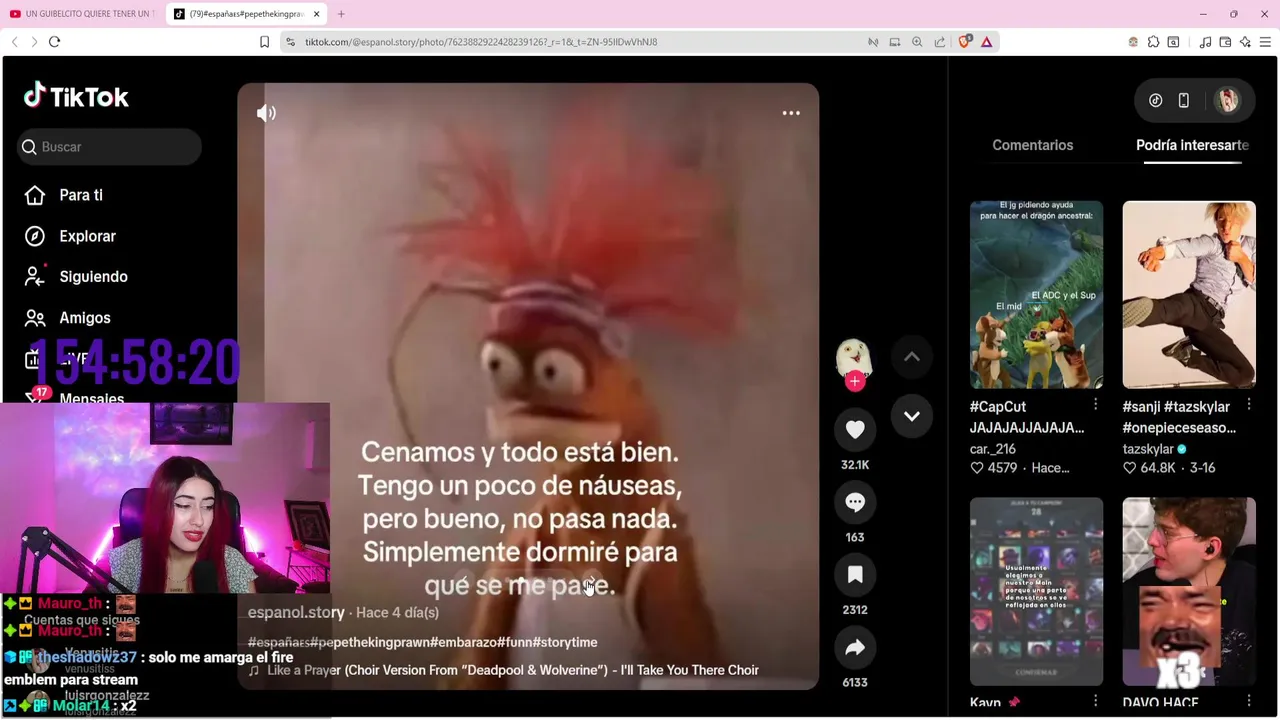Mute the TikTok video sound
This screenshot has height=720, width=1280.
tap(266, 113)
